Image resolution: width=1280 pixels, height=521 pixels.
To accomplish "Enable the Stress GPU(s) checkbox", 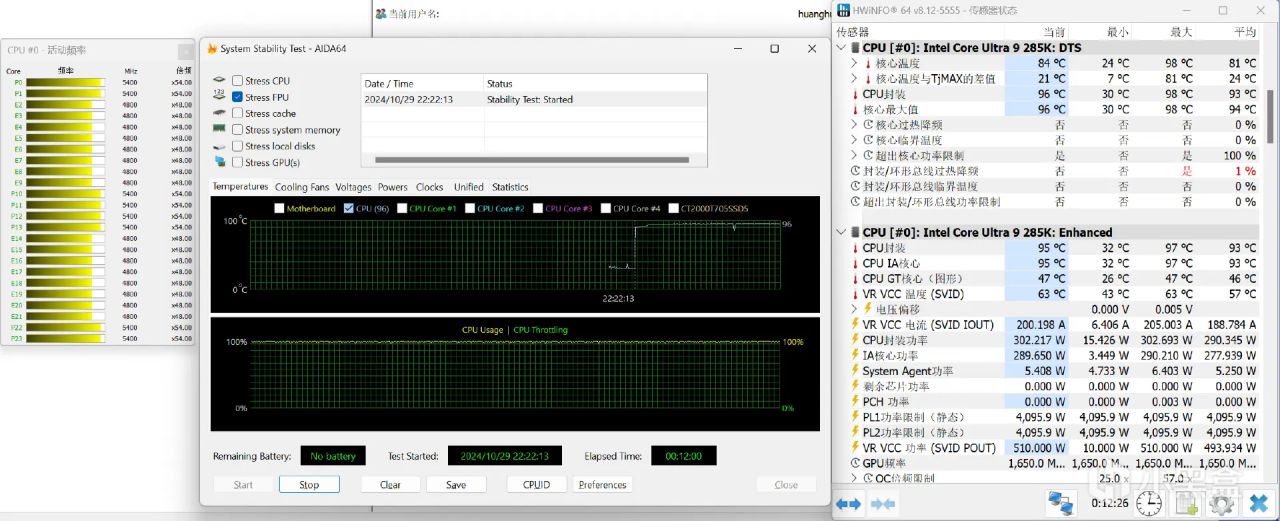I will [x=237, y=162].
